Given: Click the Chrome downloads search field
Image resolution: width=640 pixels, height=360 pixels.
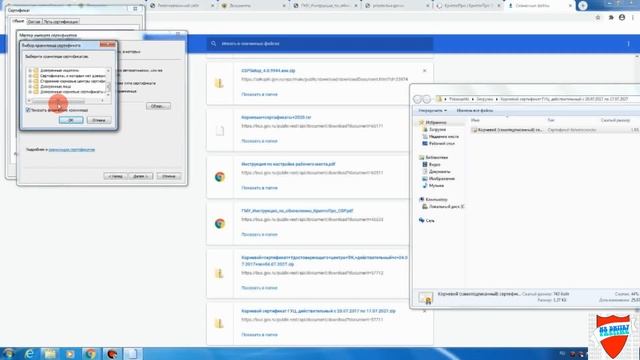Looking at the screenshot, I should [x=320, y=44].
